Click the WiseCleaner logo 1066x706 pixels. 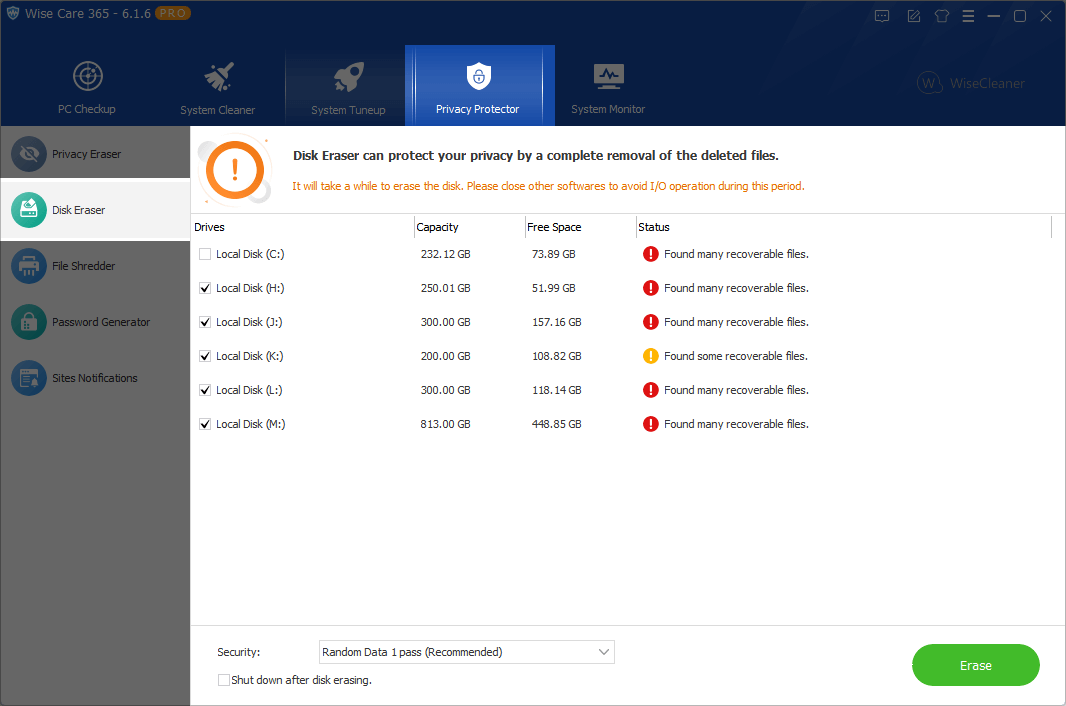971,83
